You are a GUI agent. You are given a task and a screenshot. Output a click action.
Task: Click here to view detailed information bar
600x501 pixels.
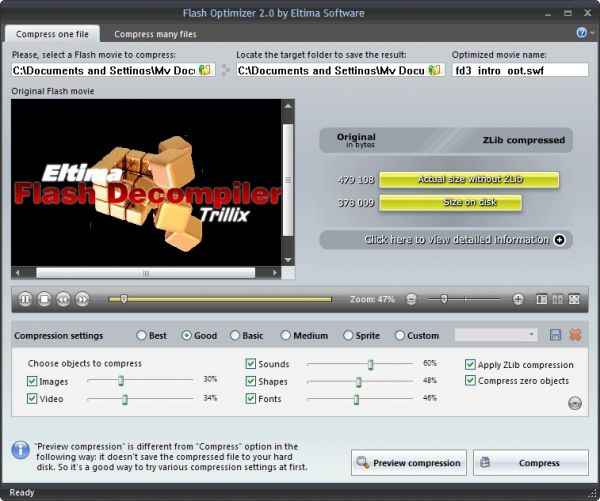446,240
